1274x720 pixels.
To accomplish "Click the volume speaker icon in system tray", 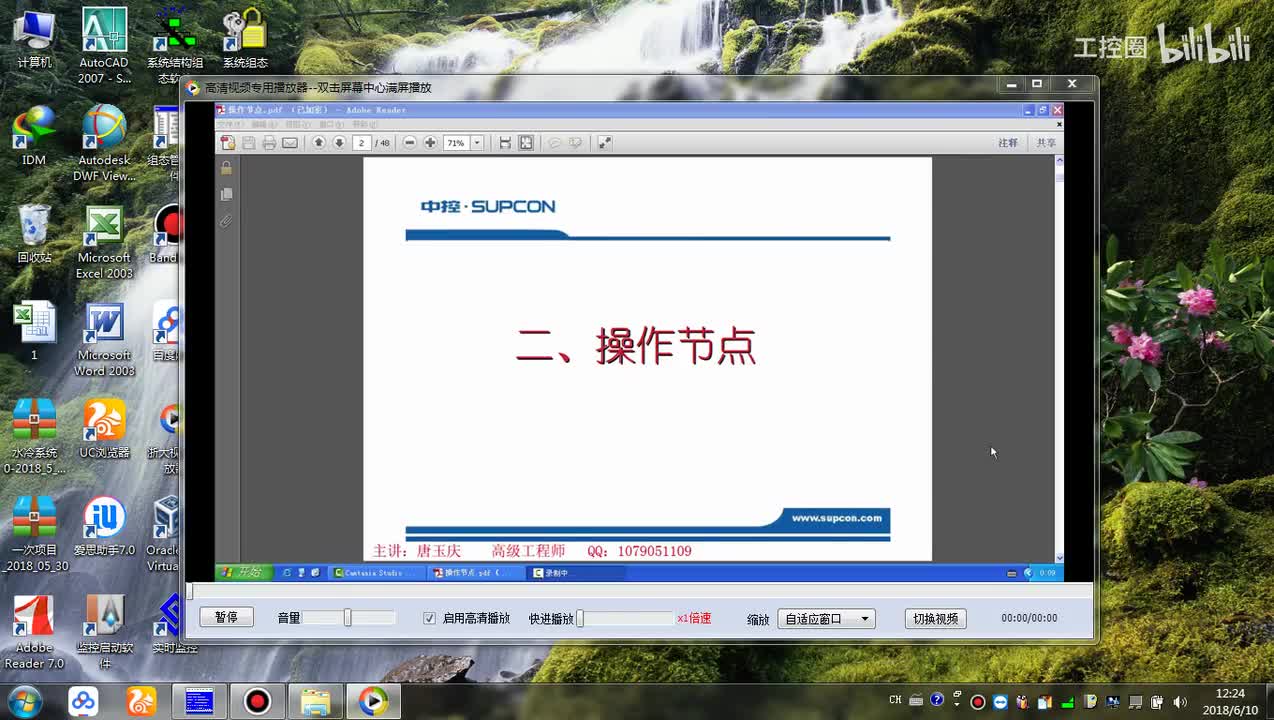I will [1179, 701].
